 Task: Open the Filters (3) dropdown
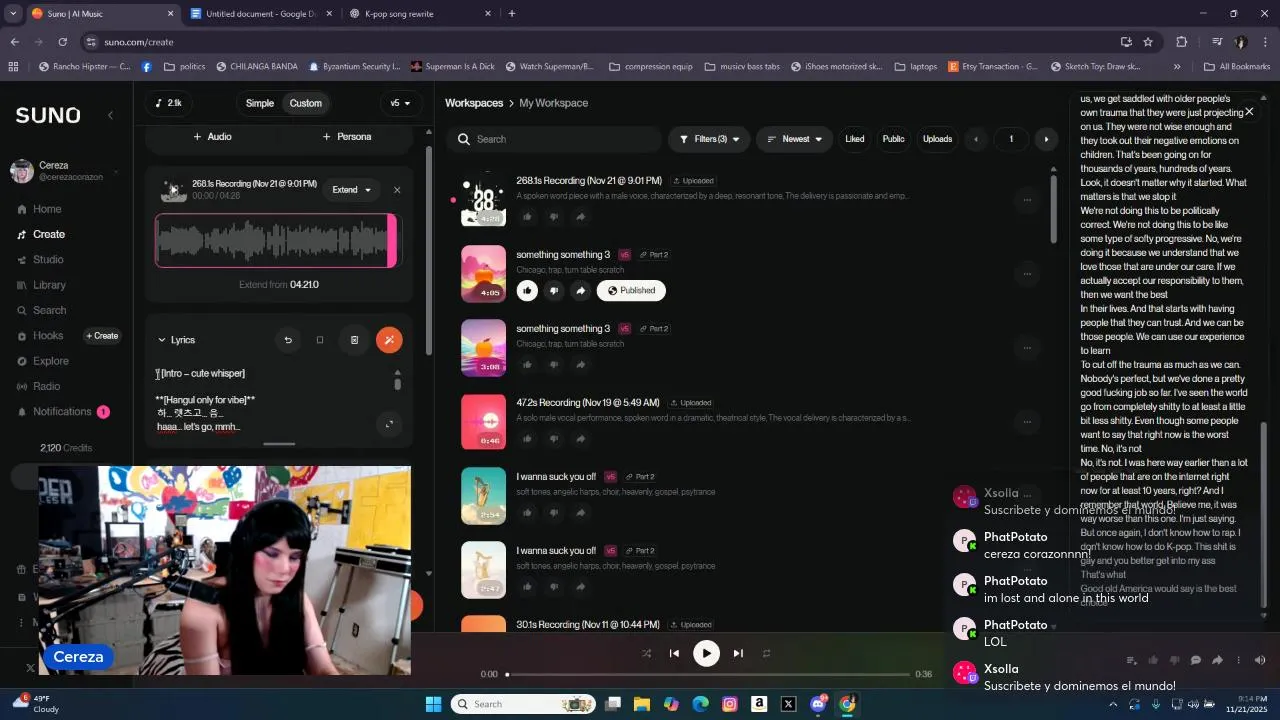(x=708, y=139)
